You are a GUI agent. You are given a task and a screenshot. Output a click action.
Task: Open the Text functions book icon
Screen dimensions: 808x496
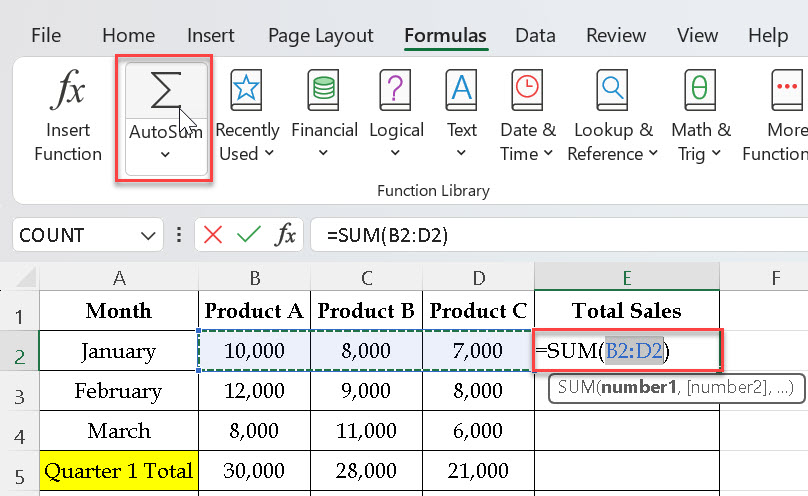point(461,90)
